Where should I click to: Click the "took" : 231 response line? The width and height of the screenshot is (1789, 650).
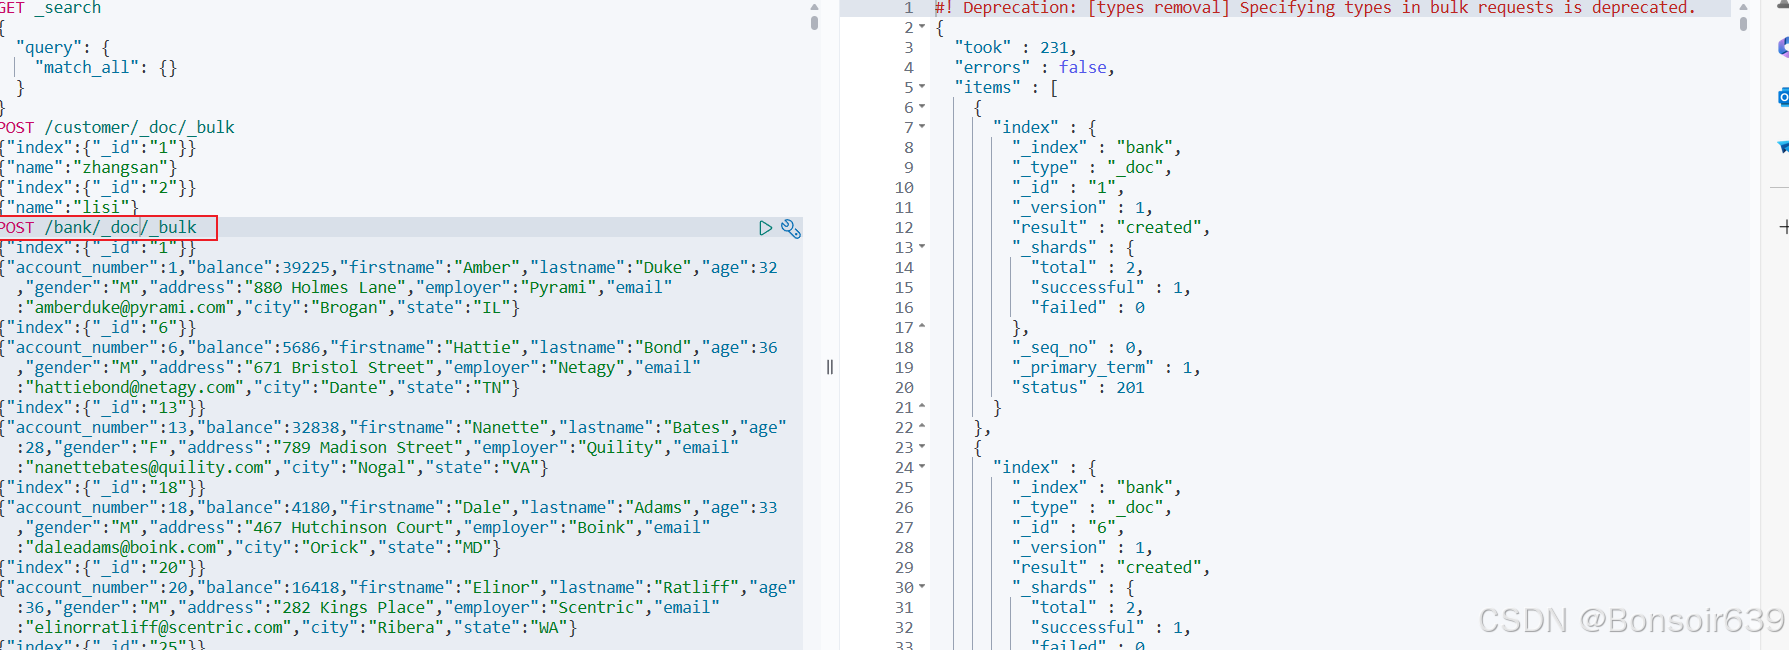pos(1015,48)
